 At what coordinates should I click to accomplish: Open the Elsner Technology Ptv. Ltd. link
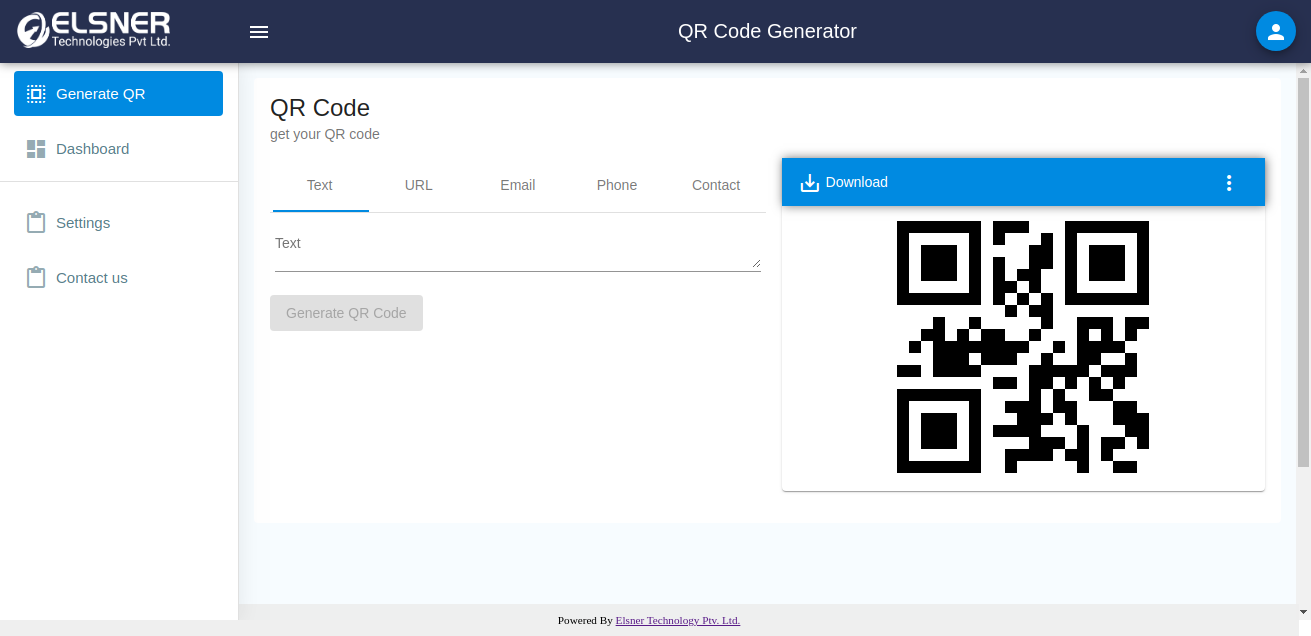[677, 620]
